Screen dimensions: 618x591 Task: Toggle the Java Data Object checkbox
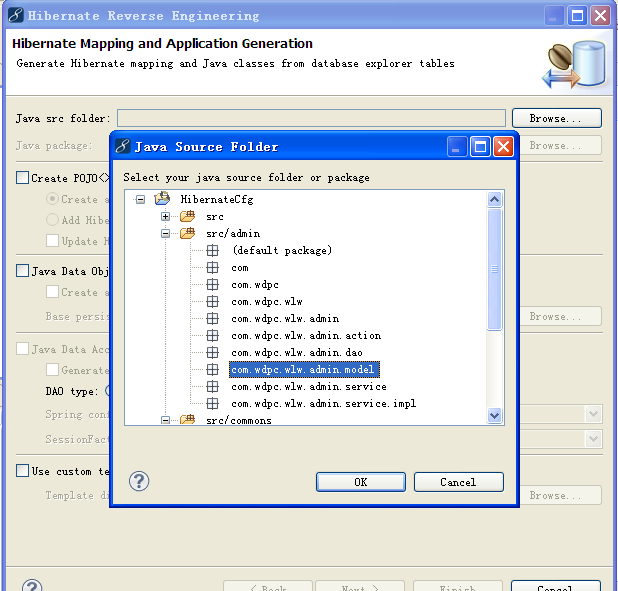pyautogui.click(x=22, y=271)
